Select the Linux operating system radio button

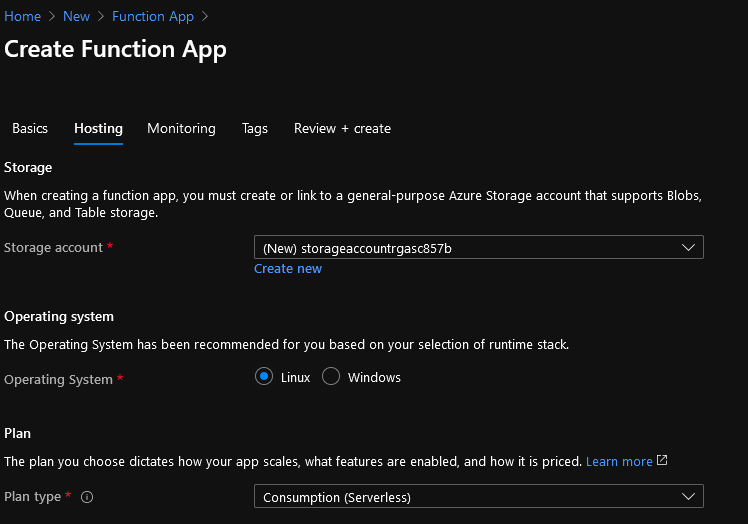(264, 377)
